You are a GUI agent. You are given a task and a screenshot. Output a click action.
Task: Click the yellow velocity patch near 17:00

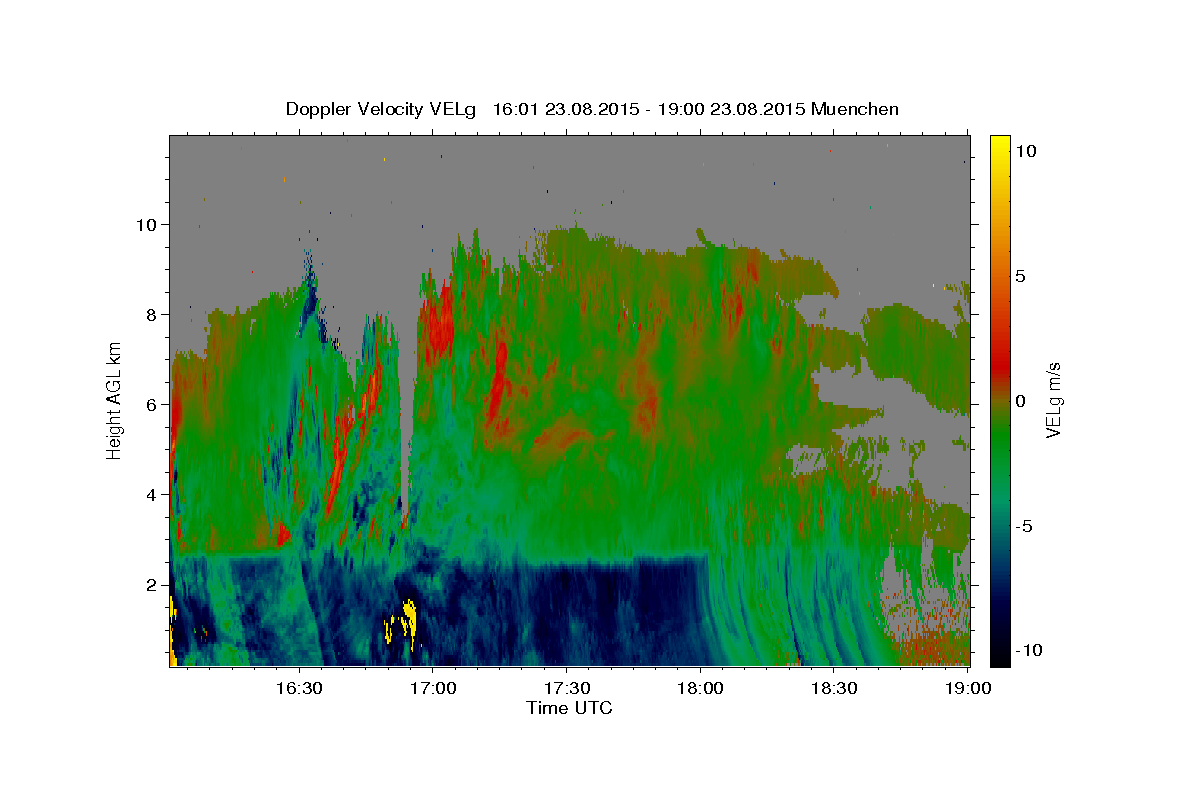point(409,617)
